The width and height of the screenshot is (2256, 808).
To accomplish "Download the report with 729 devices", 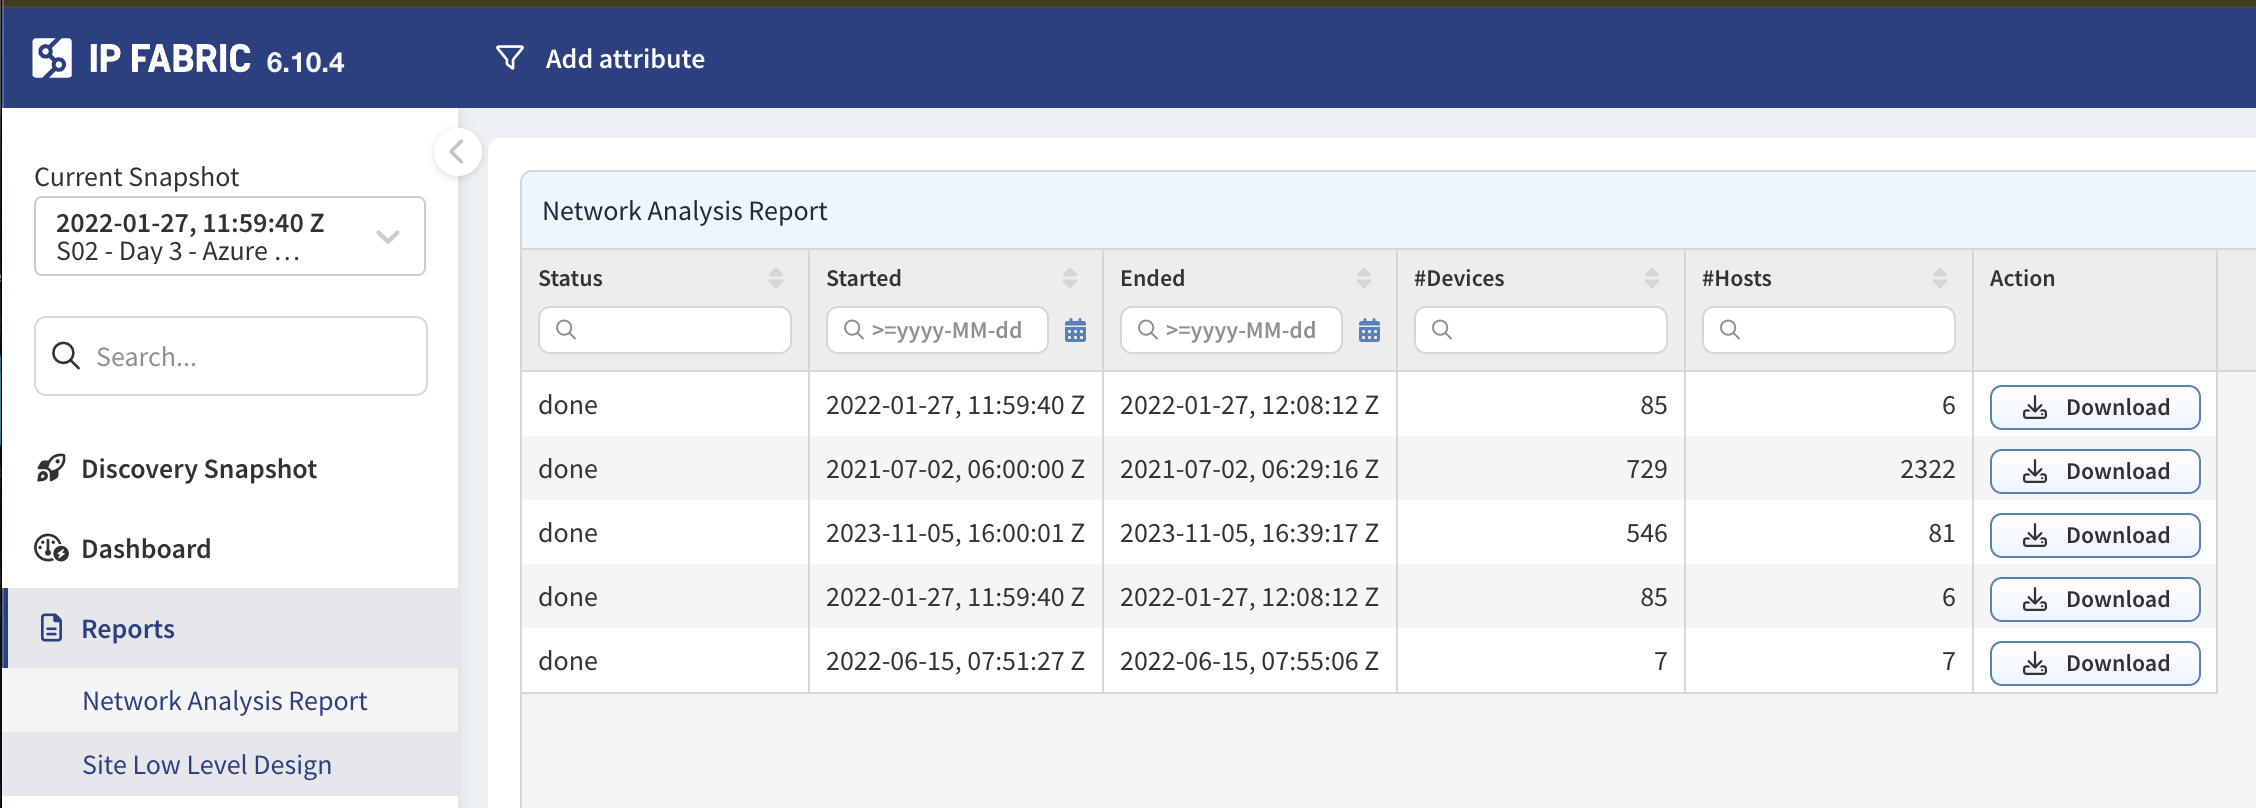I will click(x=2094, y=471).
